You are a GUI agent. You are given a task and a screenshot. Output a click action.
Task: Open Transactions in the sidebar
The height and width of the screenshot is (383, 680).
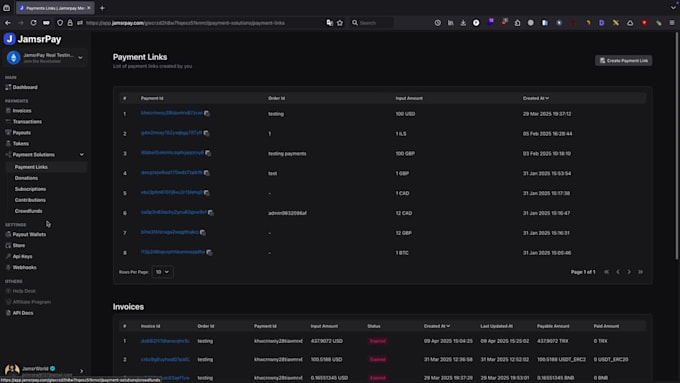27,121
